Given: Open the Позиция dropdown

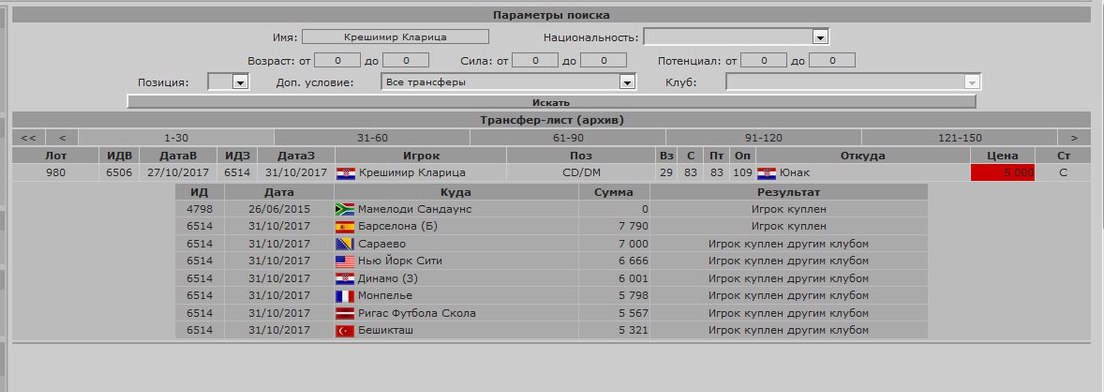Looking at the screenshot, I should click(x=240, y=82).
